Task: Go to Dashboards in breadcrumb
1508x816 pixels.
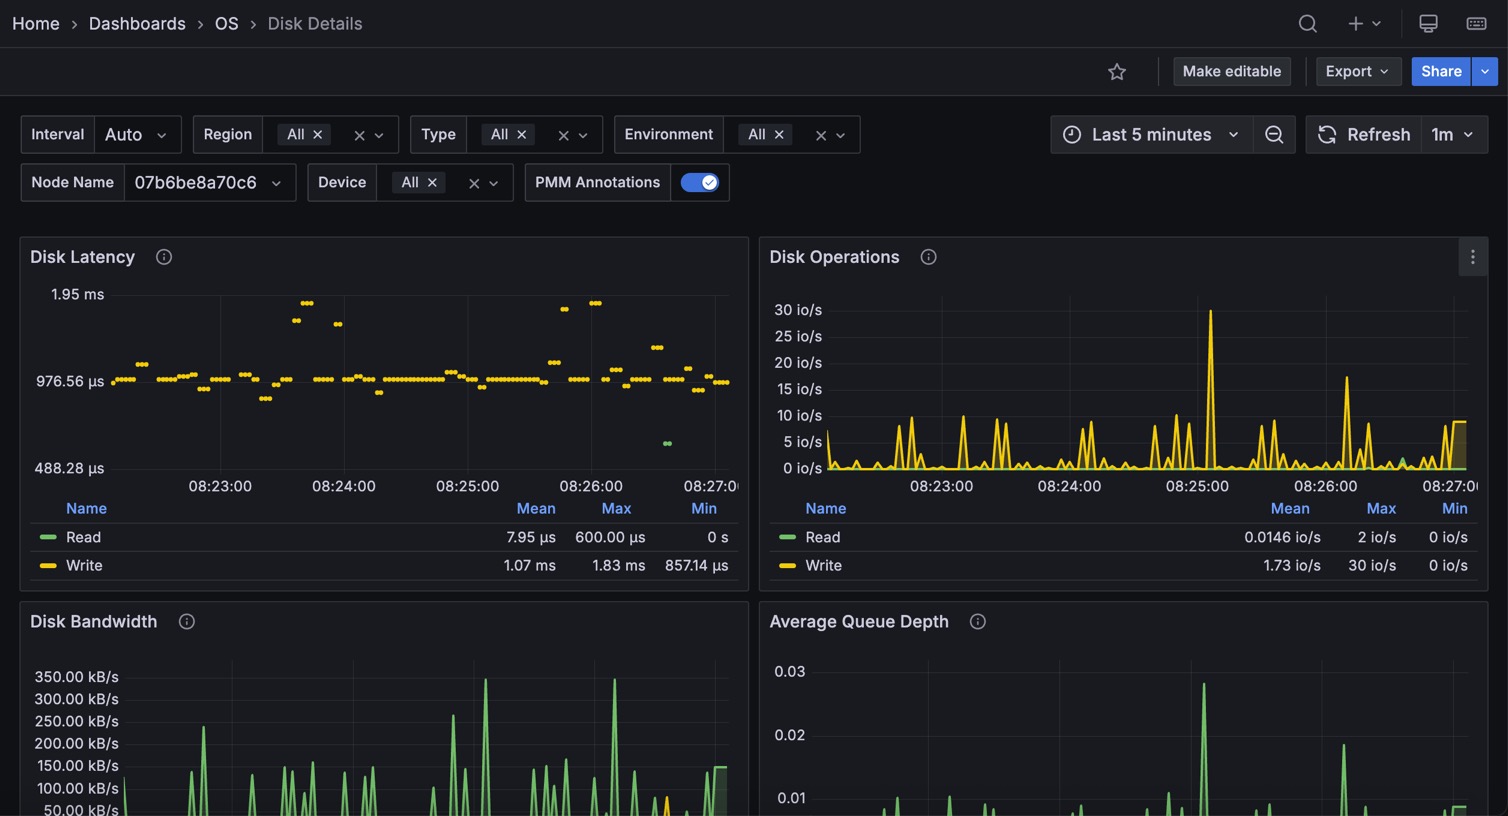Action: tap(137, 24)
